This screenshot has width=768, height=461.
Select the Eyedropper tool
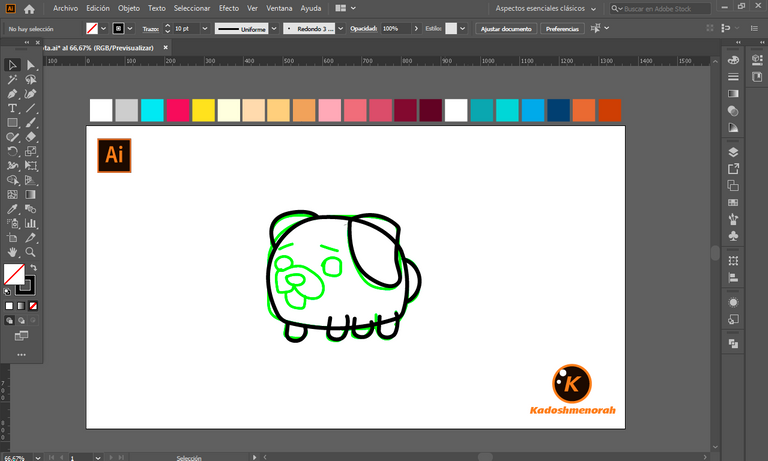coord(12,209)
